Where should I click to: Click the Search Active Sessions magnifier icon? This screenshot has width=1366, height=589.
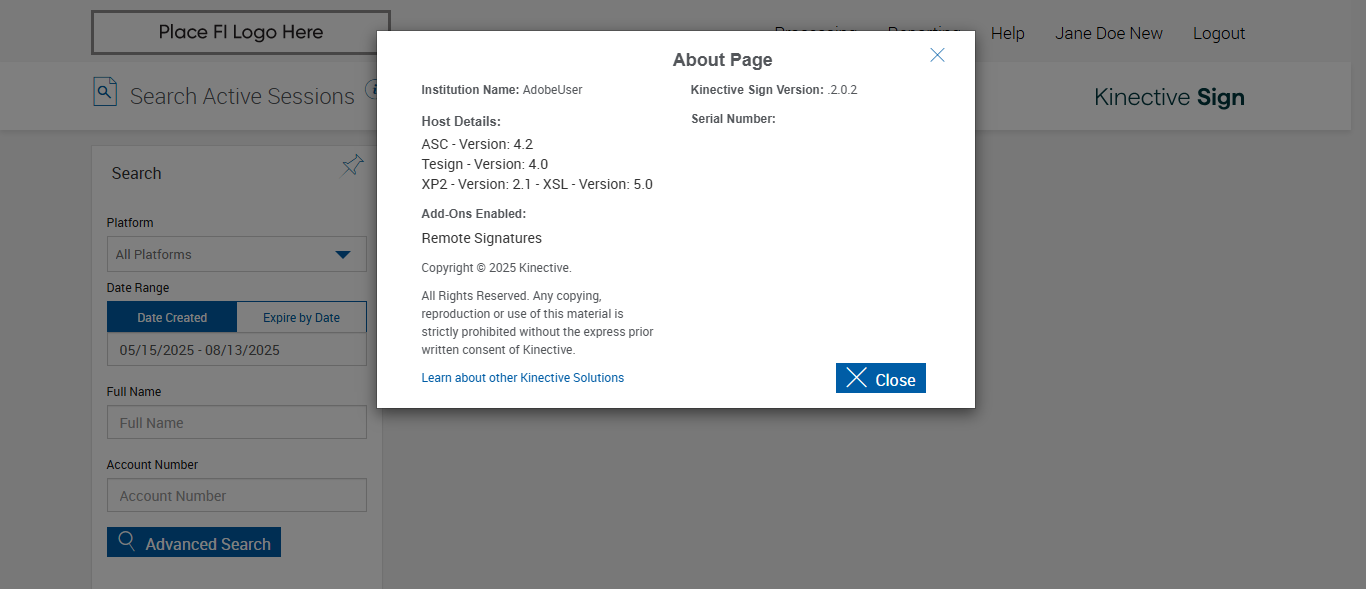(105, 92)
